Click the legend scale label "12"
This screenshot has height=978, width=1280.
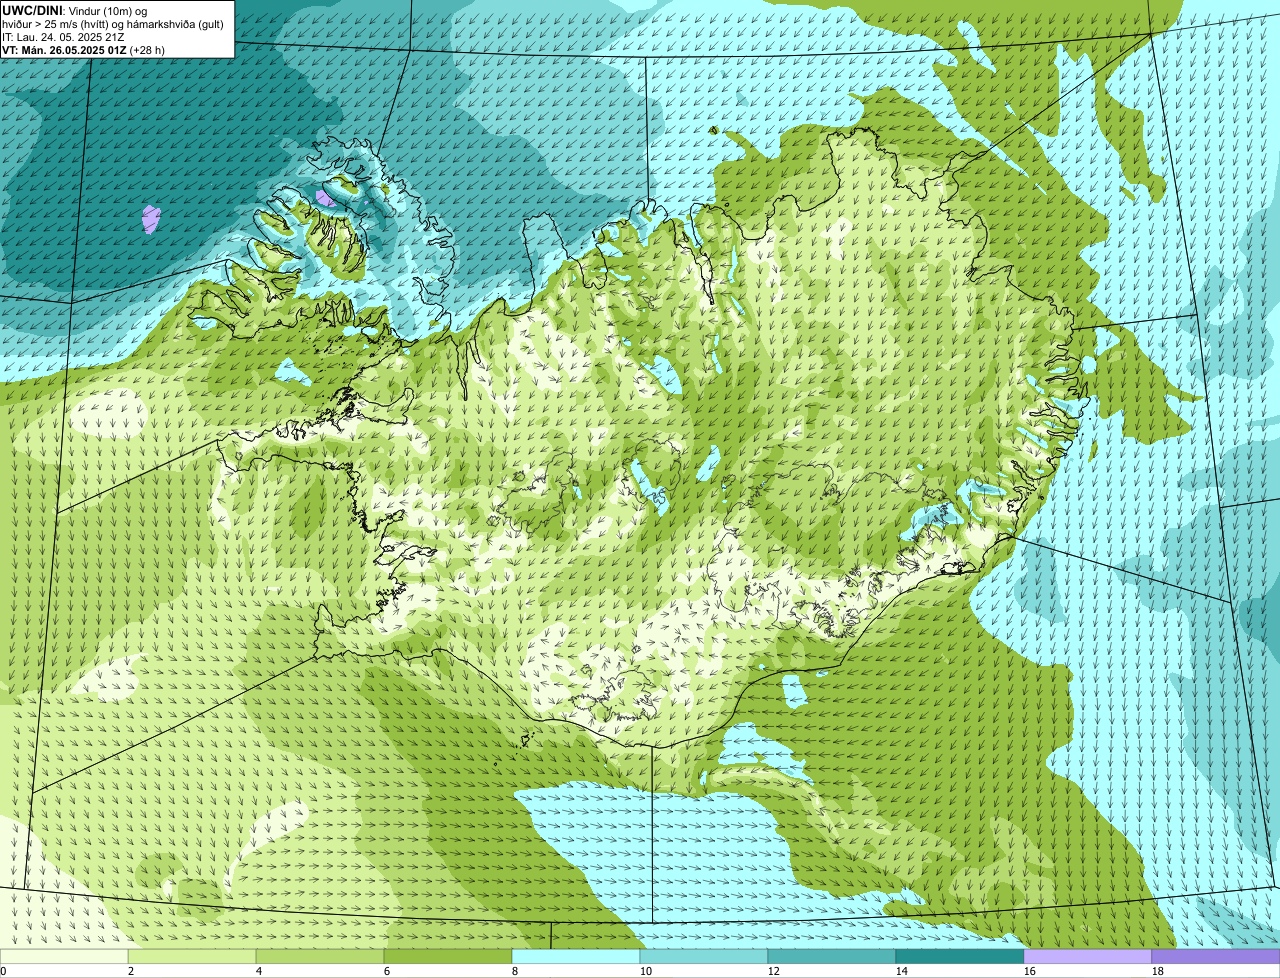pos(774,971)
